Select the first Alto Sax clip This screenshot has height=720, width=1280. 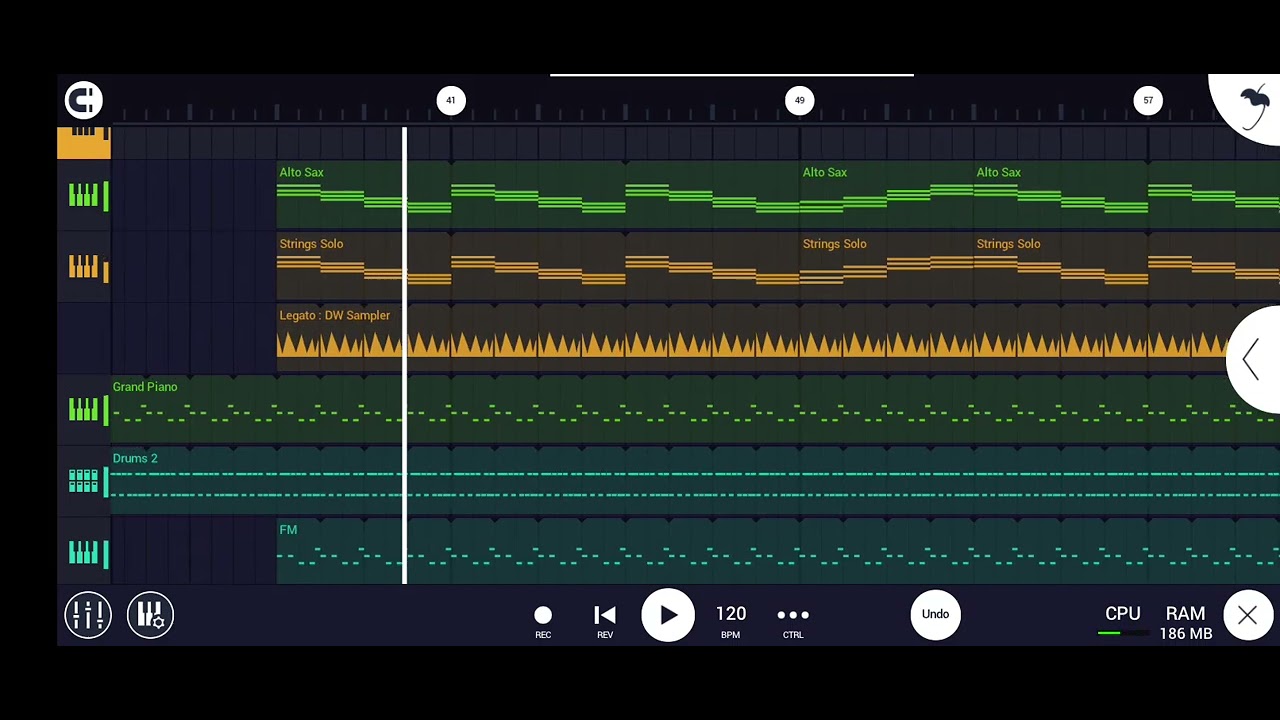pyautogui.click(x=538, y=195)
